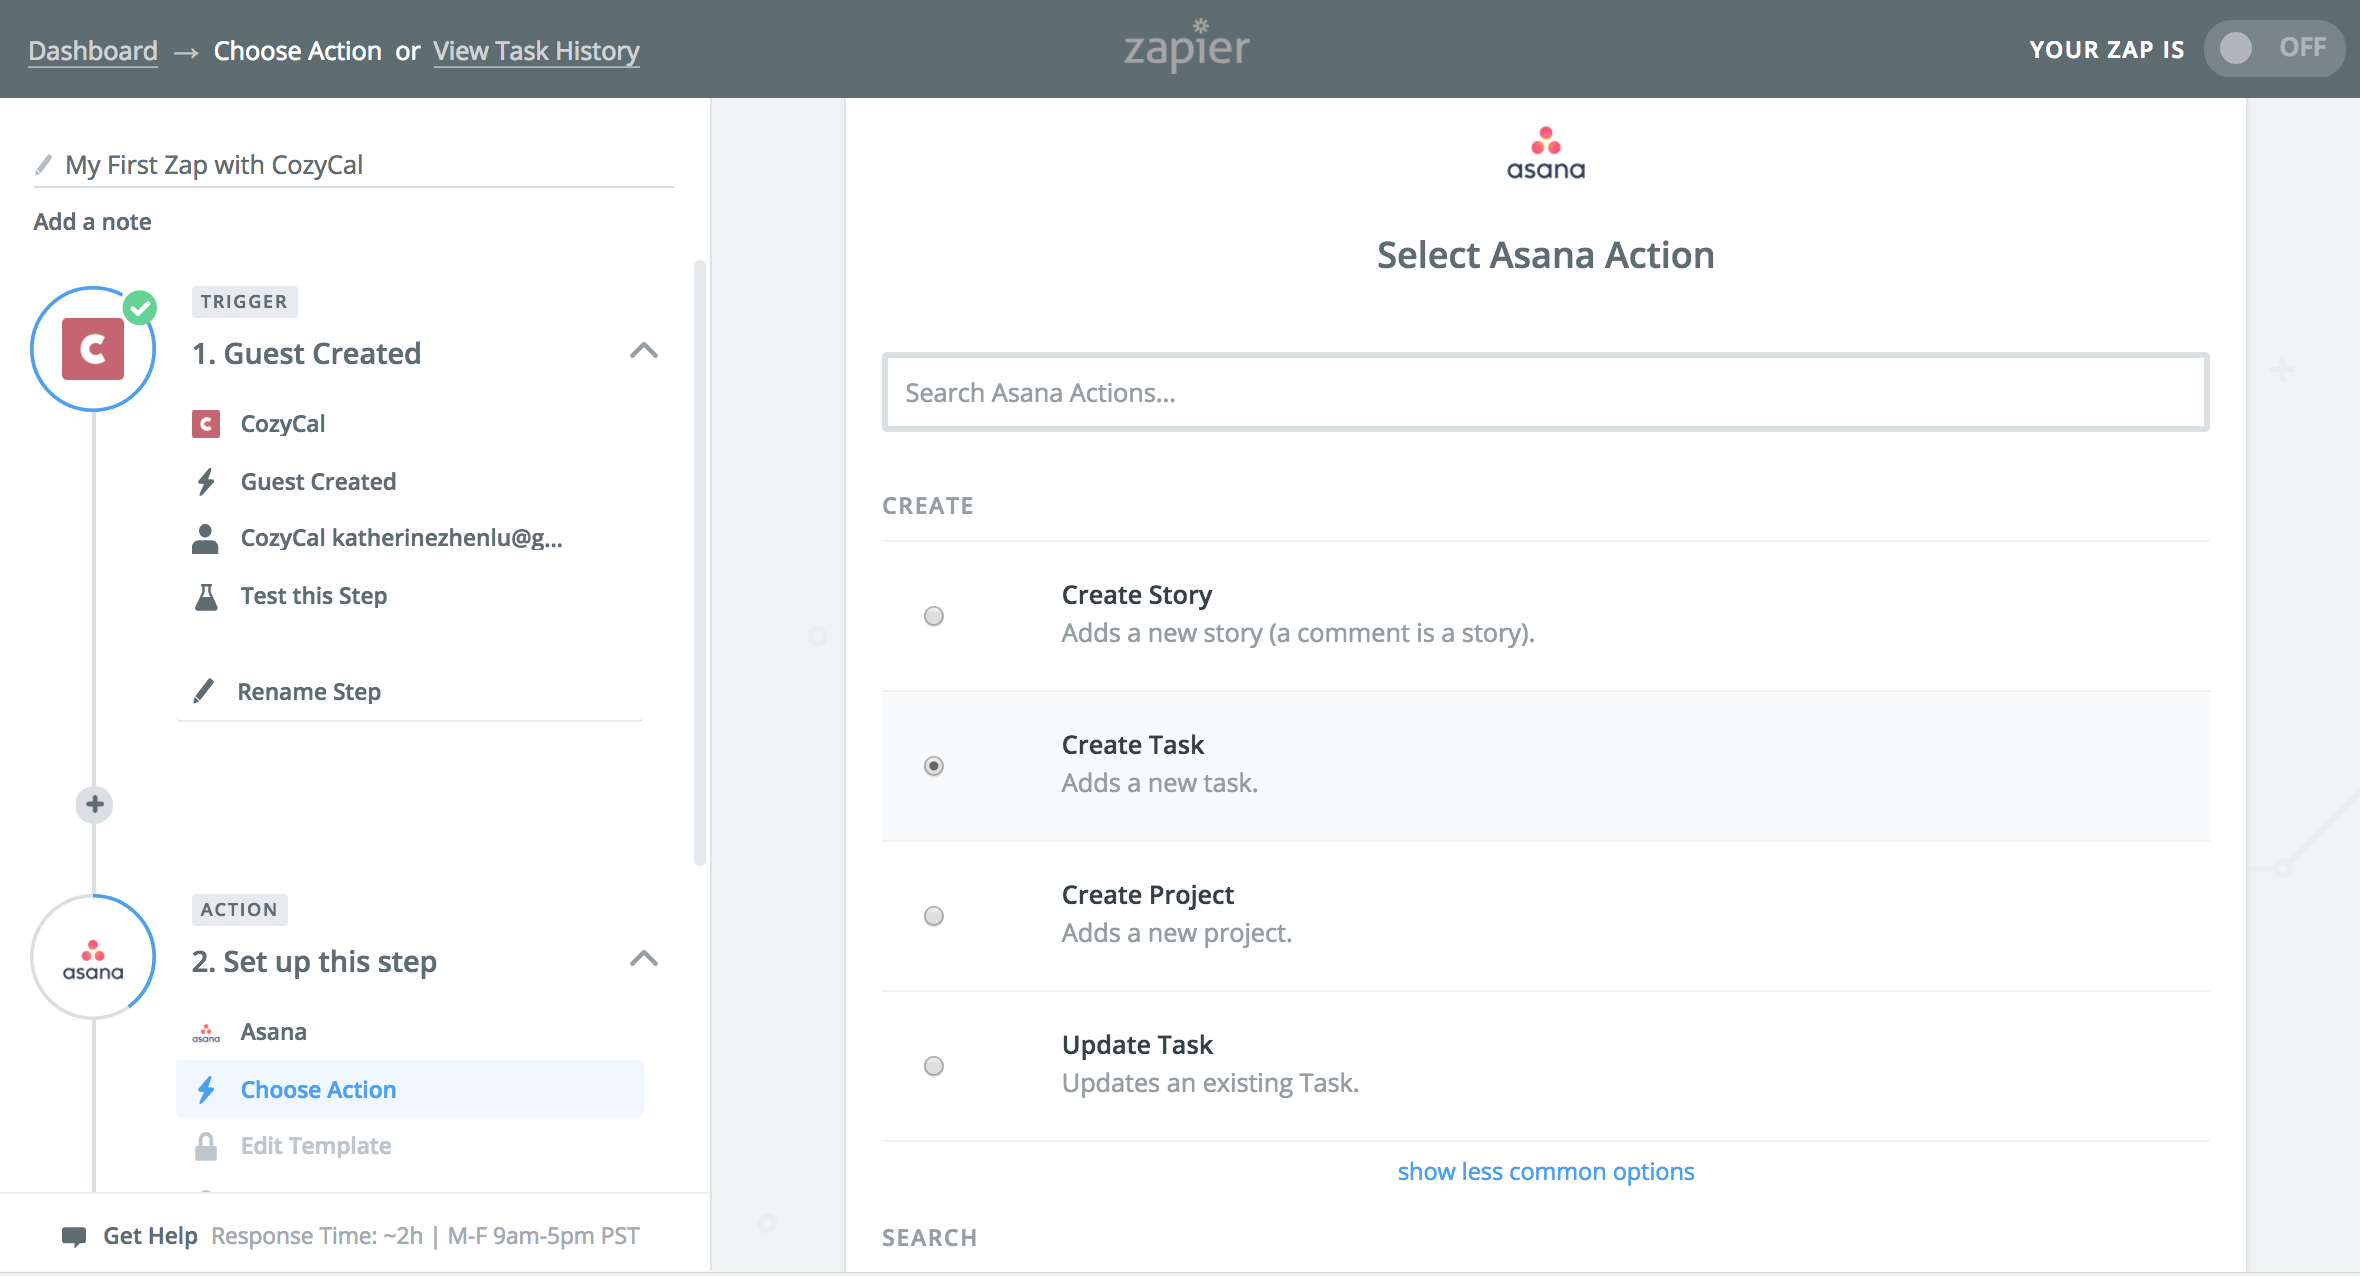The image size is (2360, 1276).
Task: Click the Test this Step flask icon
Action: (206, 597)
